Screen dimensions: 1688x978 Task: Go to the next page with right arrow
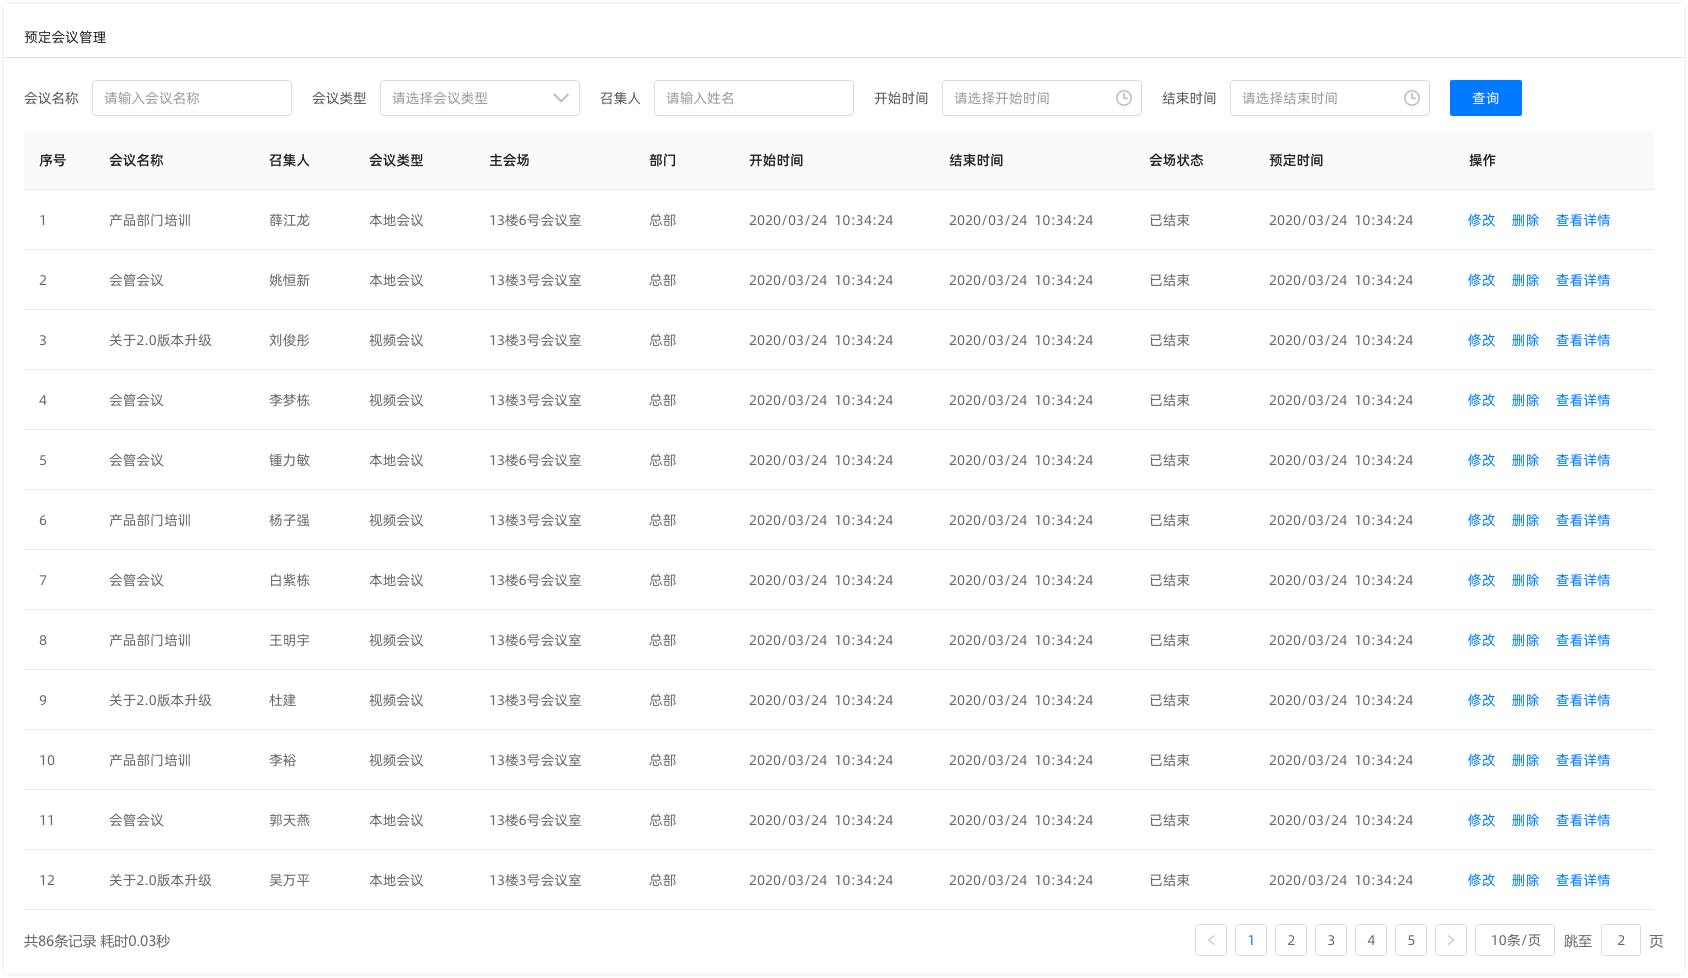point(1450,940)
